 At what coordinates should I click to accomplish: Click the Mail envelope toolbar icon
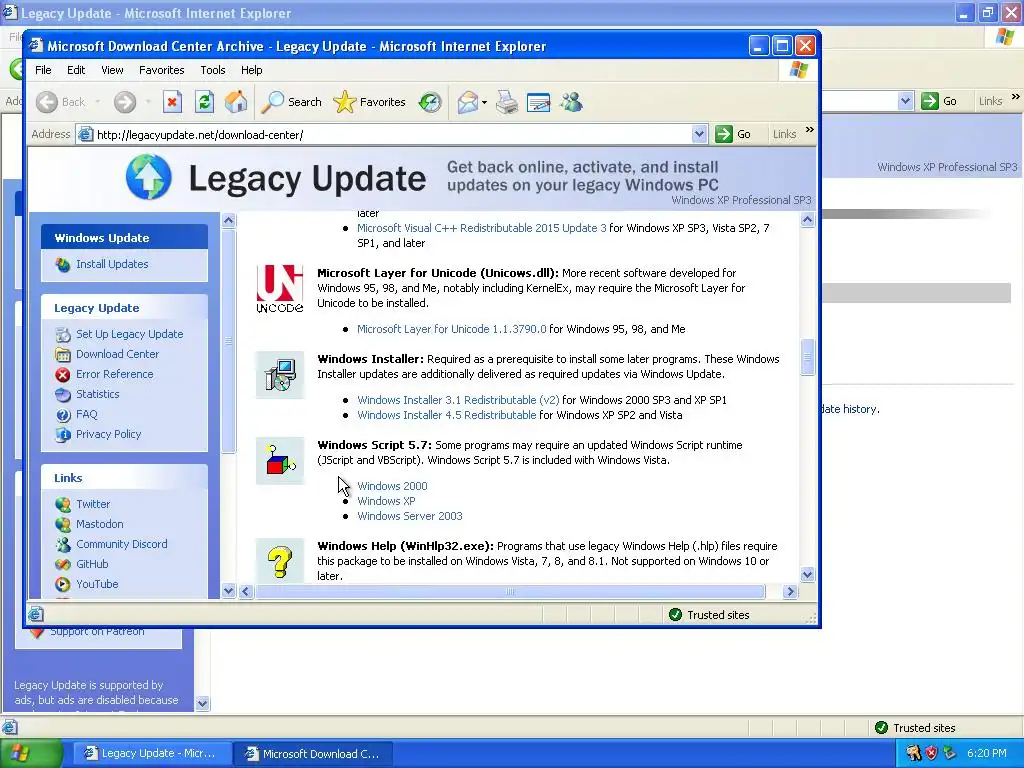(x=468, y=102)
